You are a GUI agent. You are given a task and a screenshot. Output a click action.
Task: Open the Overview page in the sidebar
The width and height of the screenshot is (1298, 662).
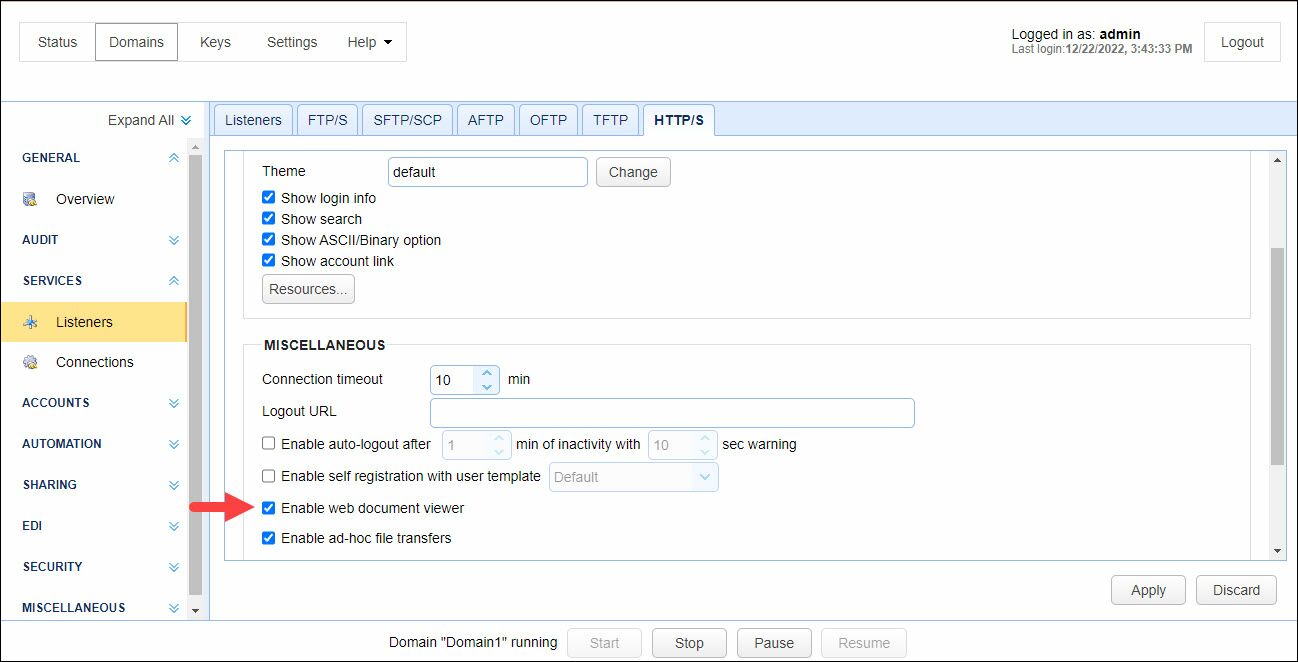[x=84, y=199]
